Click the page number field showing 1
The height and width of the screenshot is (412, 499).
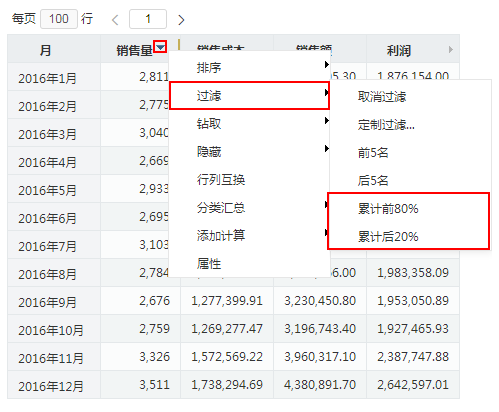[148, 19]
